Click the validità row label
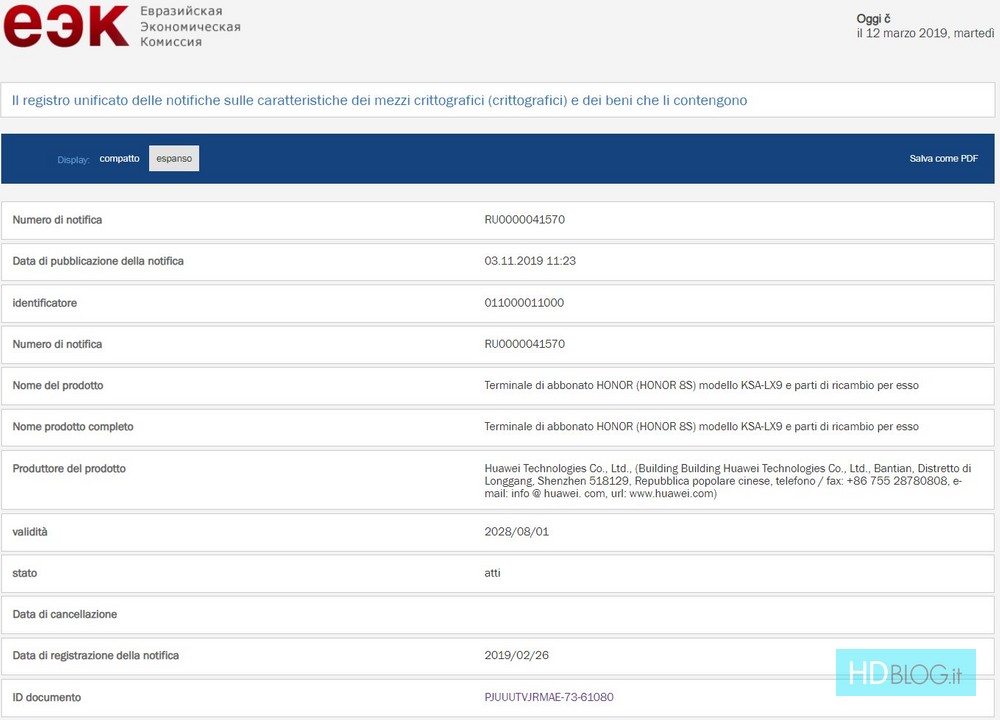 pyautogui.click(x=30, y=532)
